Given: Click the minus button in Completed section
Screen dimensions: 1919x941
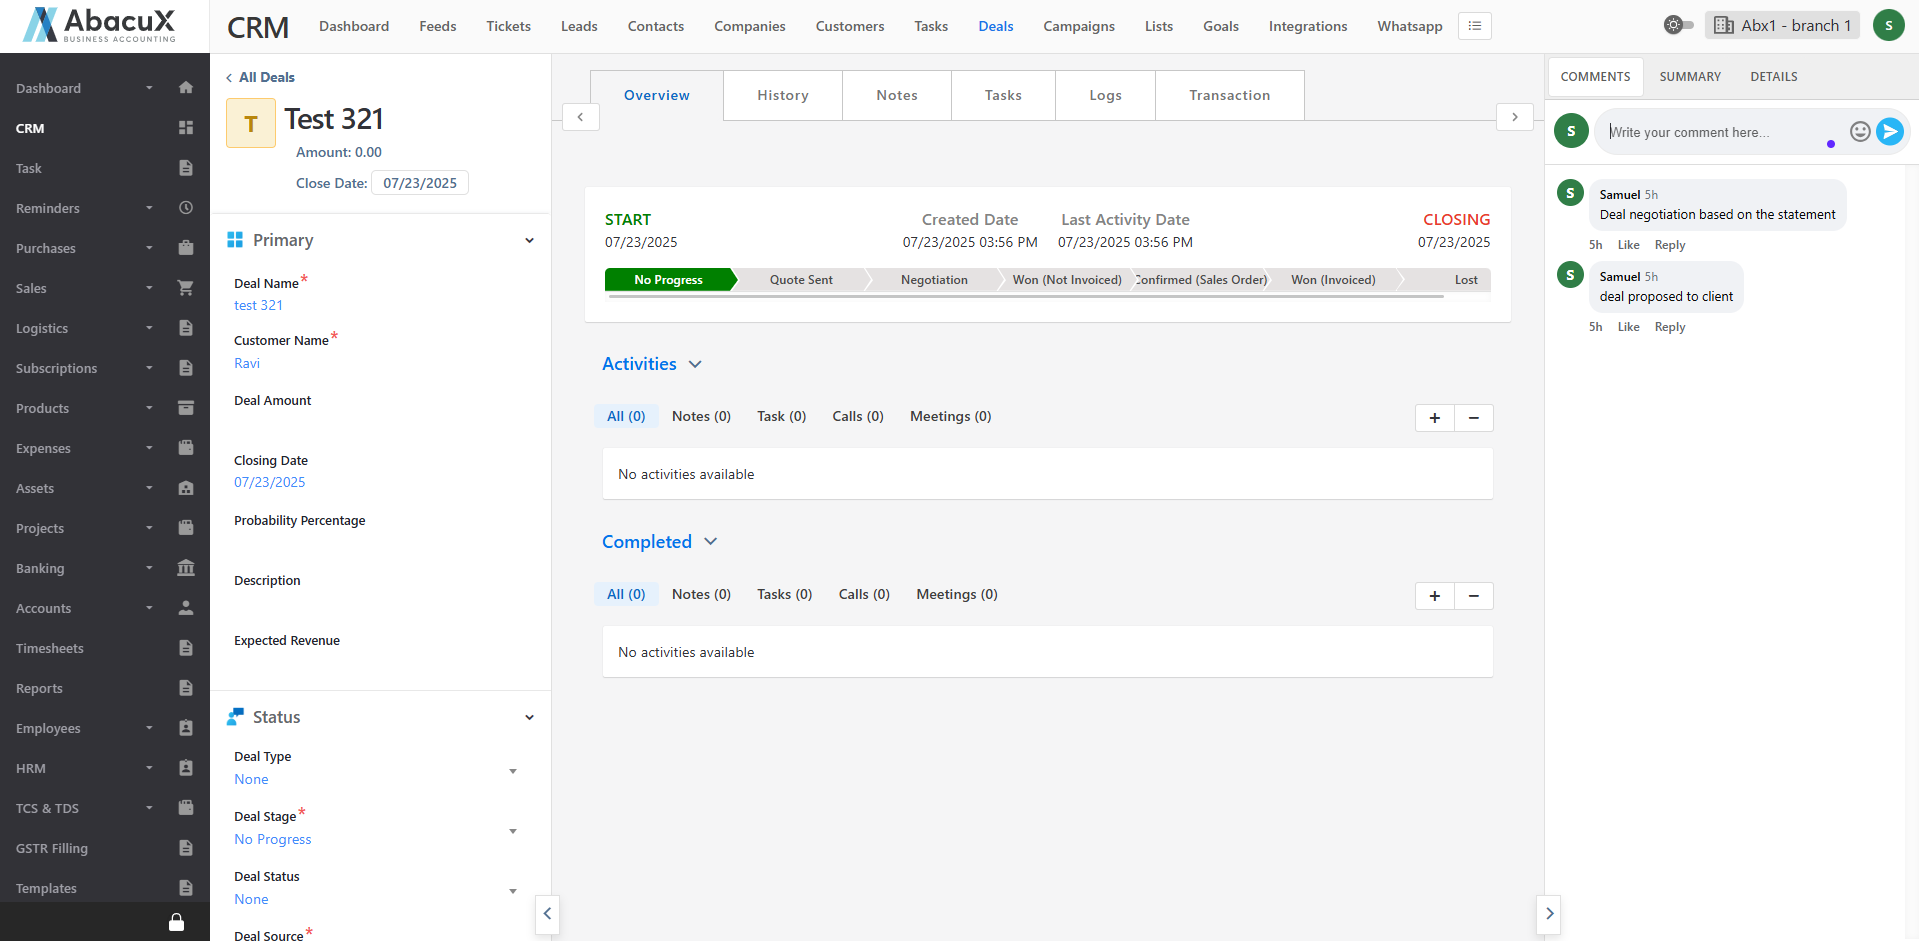Looking at the screenshot, I should click(1473, 596).
